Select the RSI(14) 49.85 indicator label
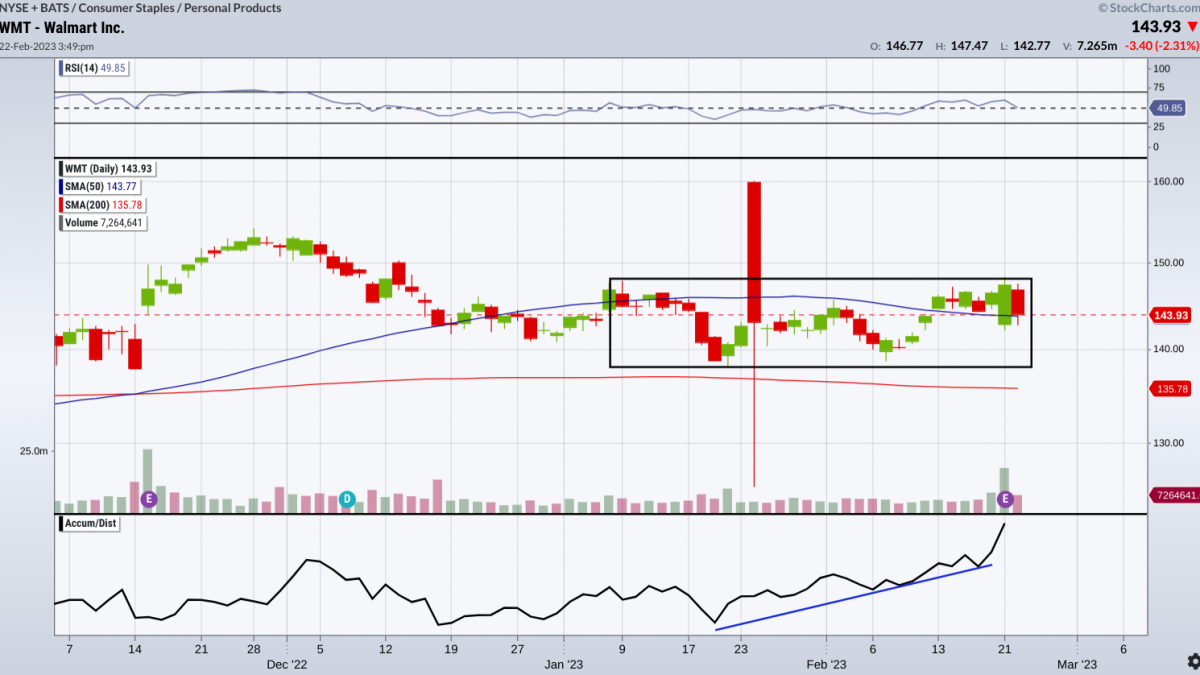The width and height of the screenshot is (1200, 675). coord(95,68)
